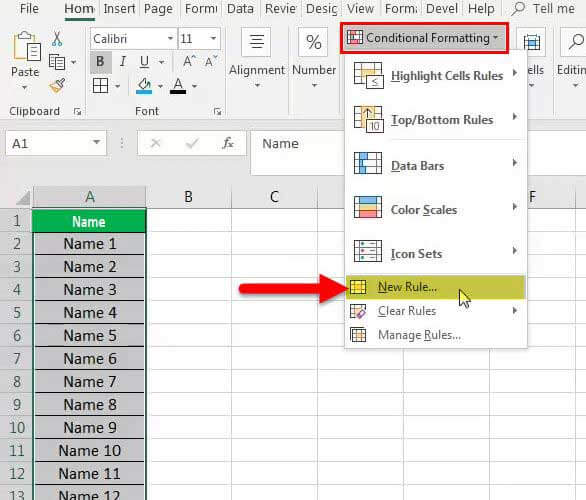Click the green Name header cell
The image size is (586, 500).
(89, 221)
